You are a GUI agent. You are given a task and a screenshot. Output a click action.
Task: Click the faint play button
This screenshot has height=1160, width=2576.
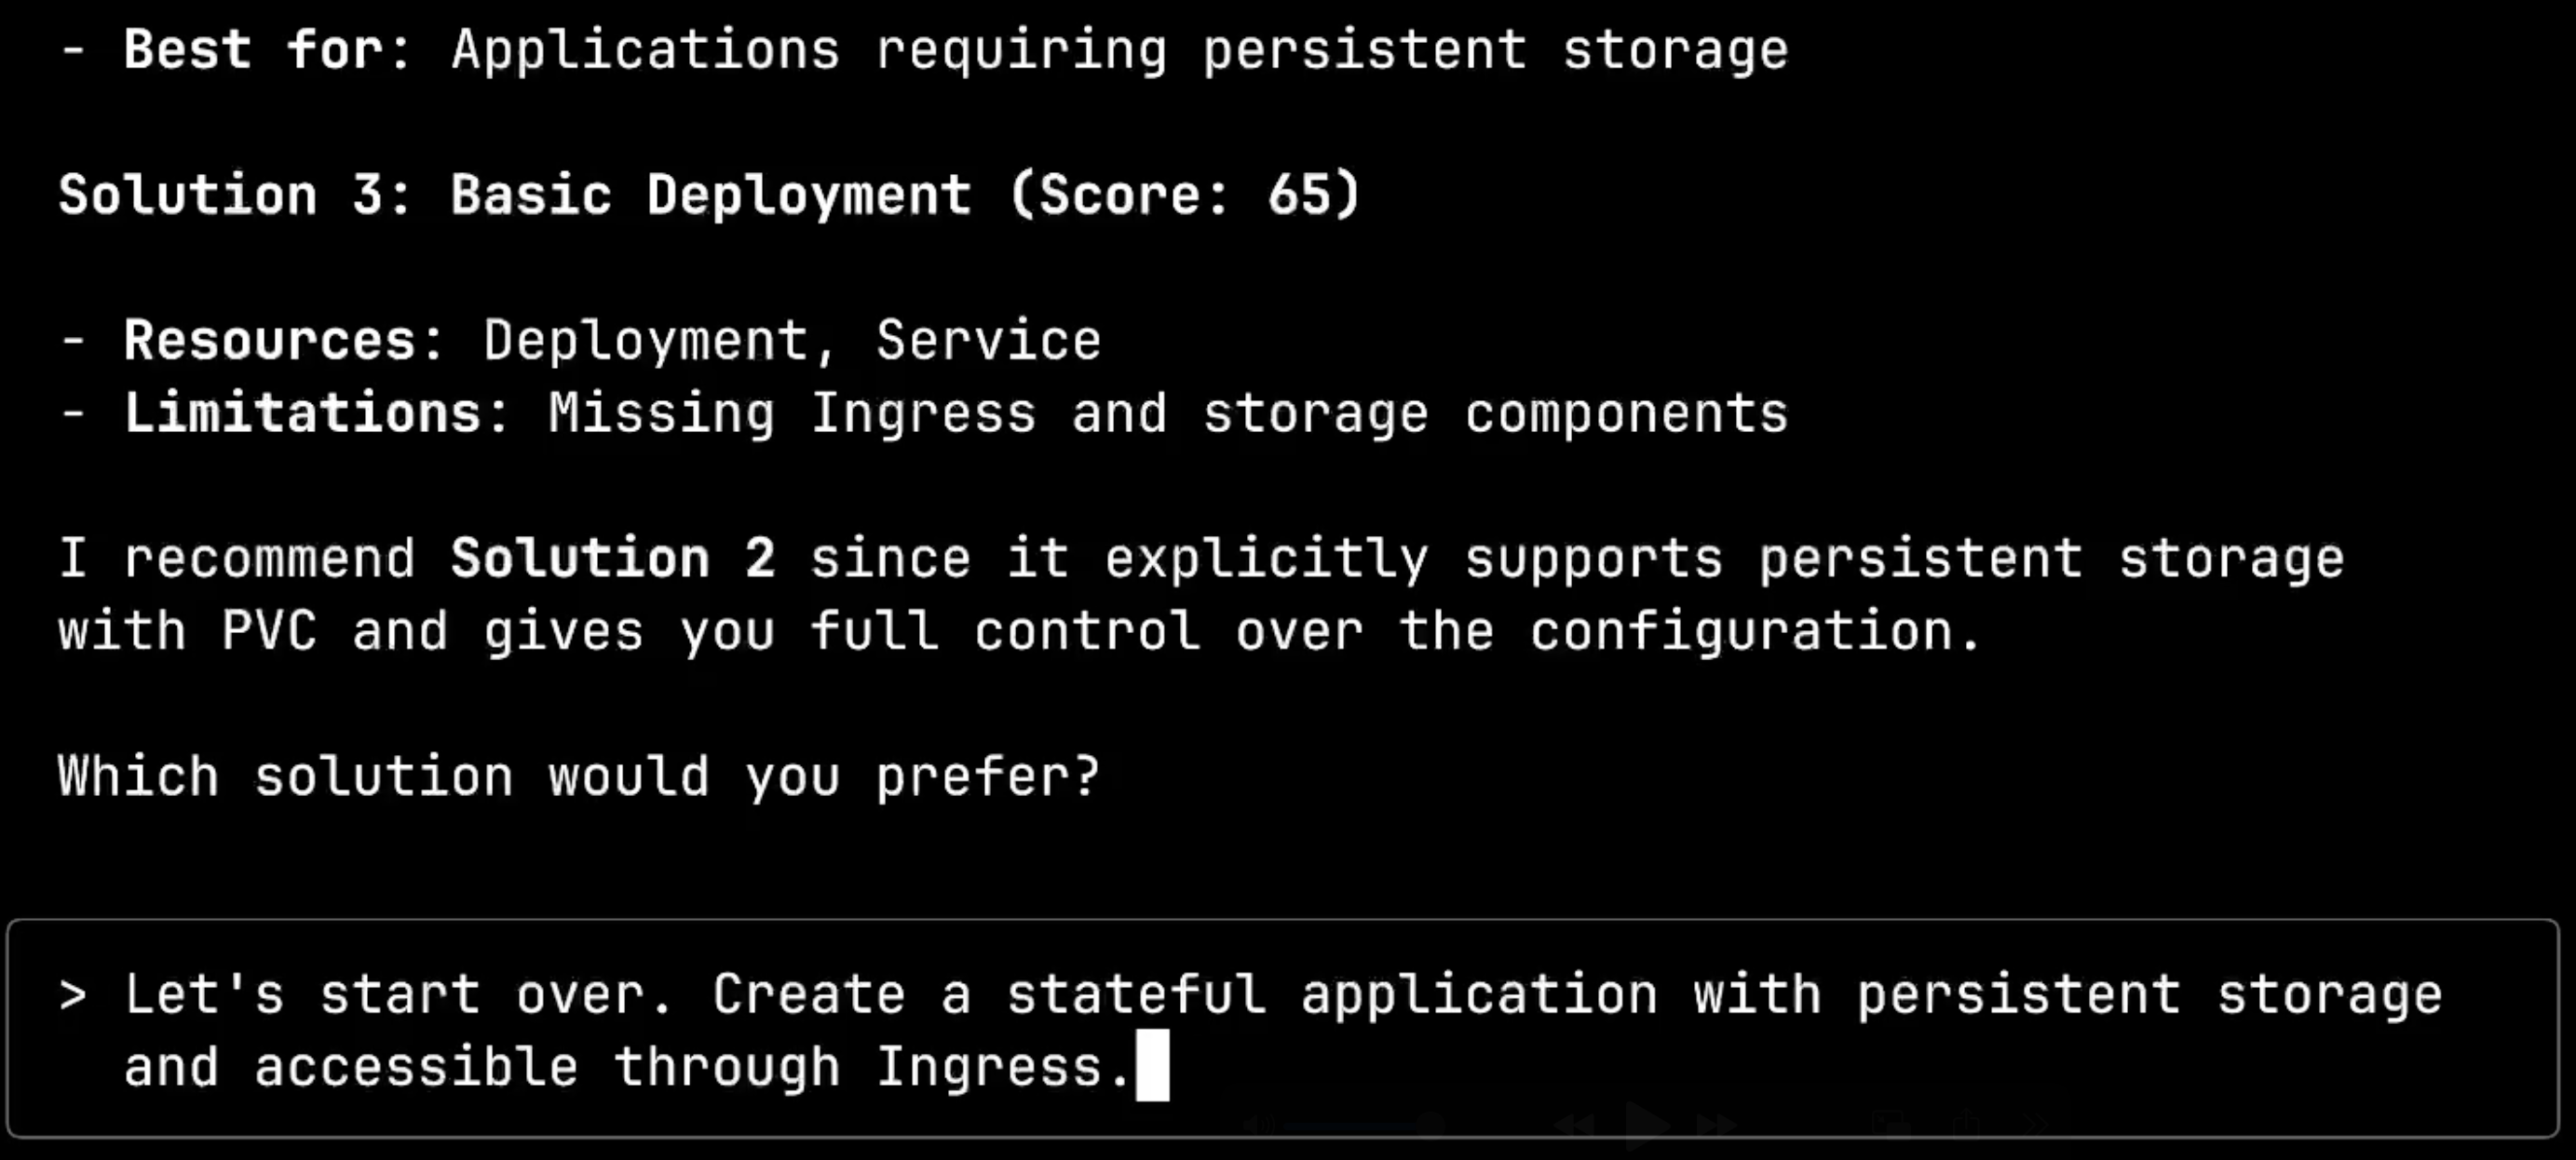click(1648, 1126)
